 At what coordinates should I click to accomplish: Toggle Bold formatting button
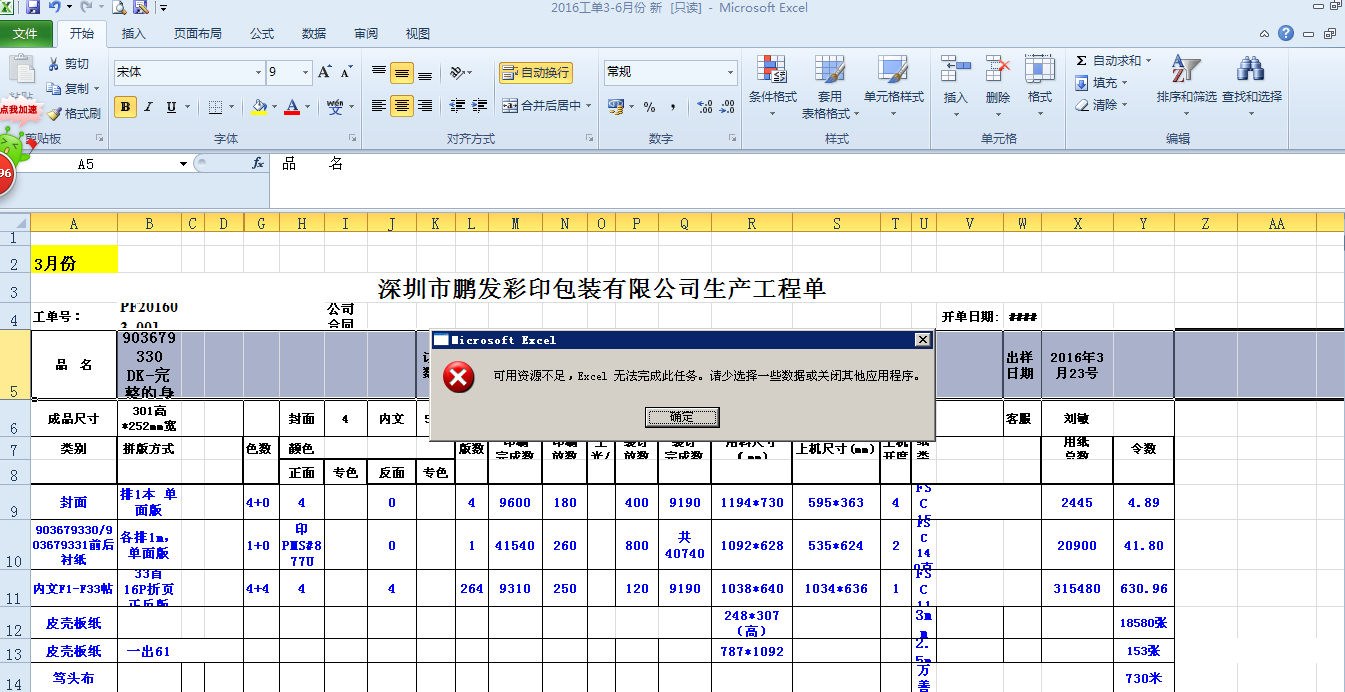point(125,107)
